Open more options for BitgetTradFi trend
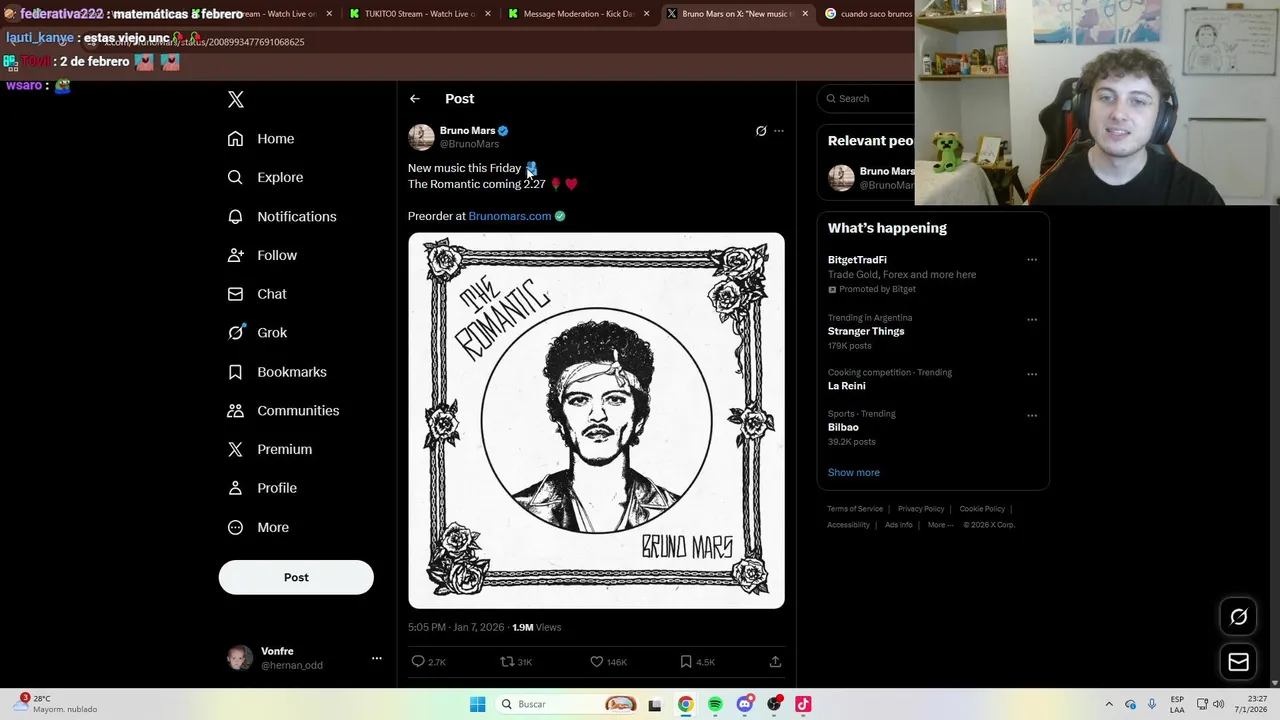Viewport: 1280px width, 720px height. point(1032,260)
